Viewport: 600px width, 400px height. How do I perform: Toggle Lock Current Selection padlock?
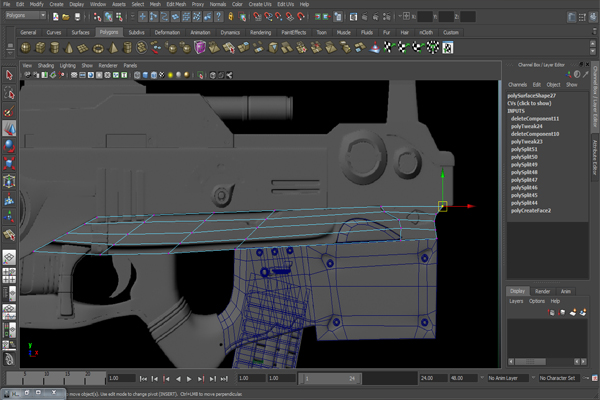pyautogui.click(x=231, y=16)
